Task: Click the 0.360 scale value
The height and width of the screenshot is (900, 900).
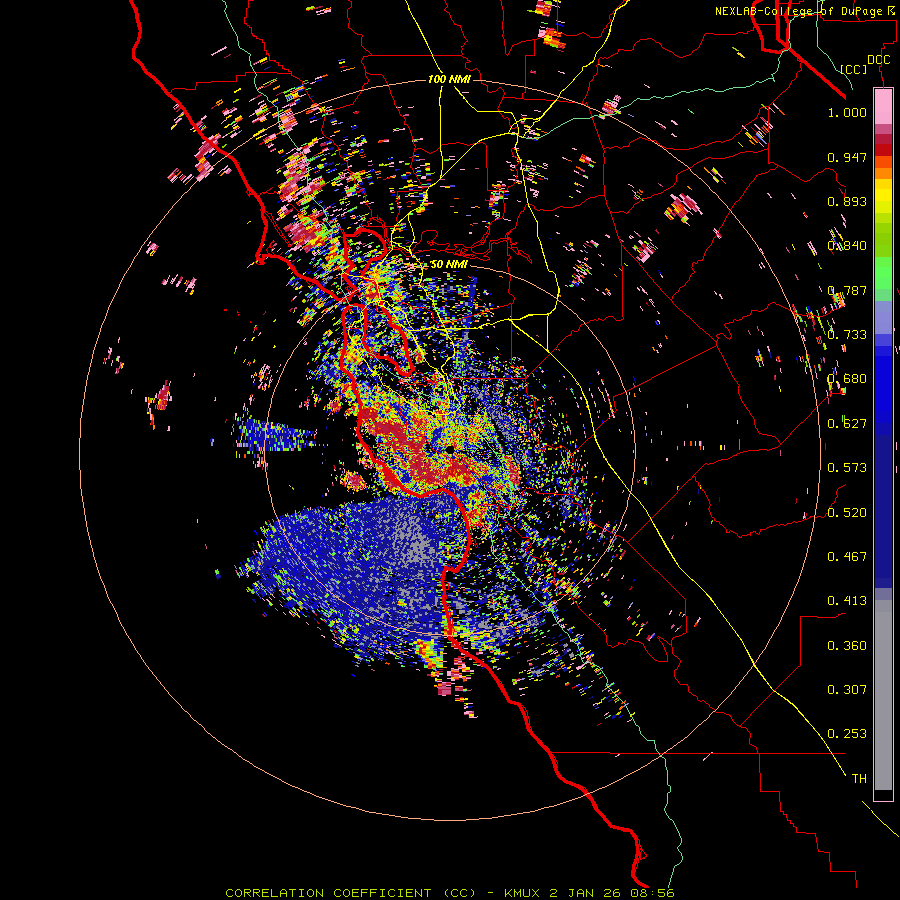Action: point(847,646)
